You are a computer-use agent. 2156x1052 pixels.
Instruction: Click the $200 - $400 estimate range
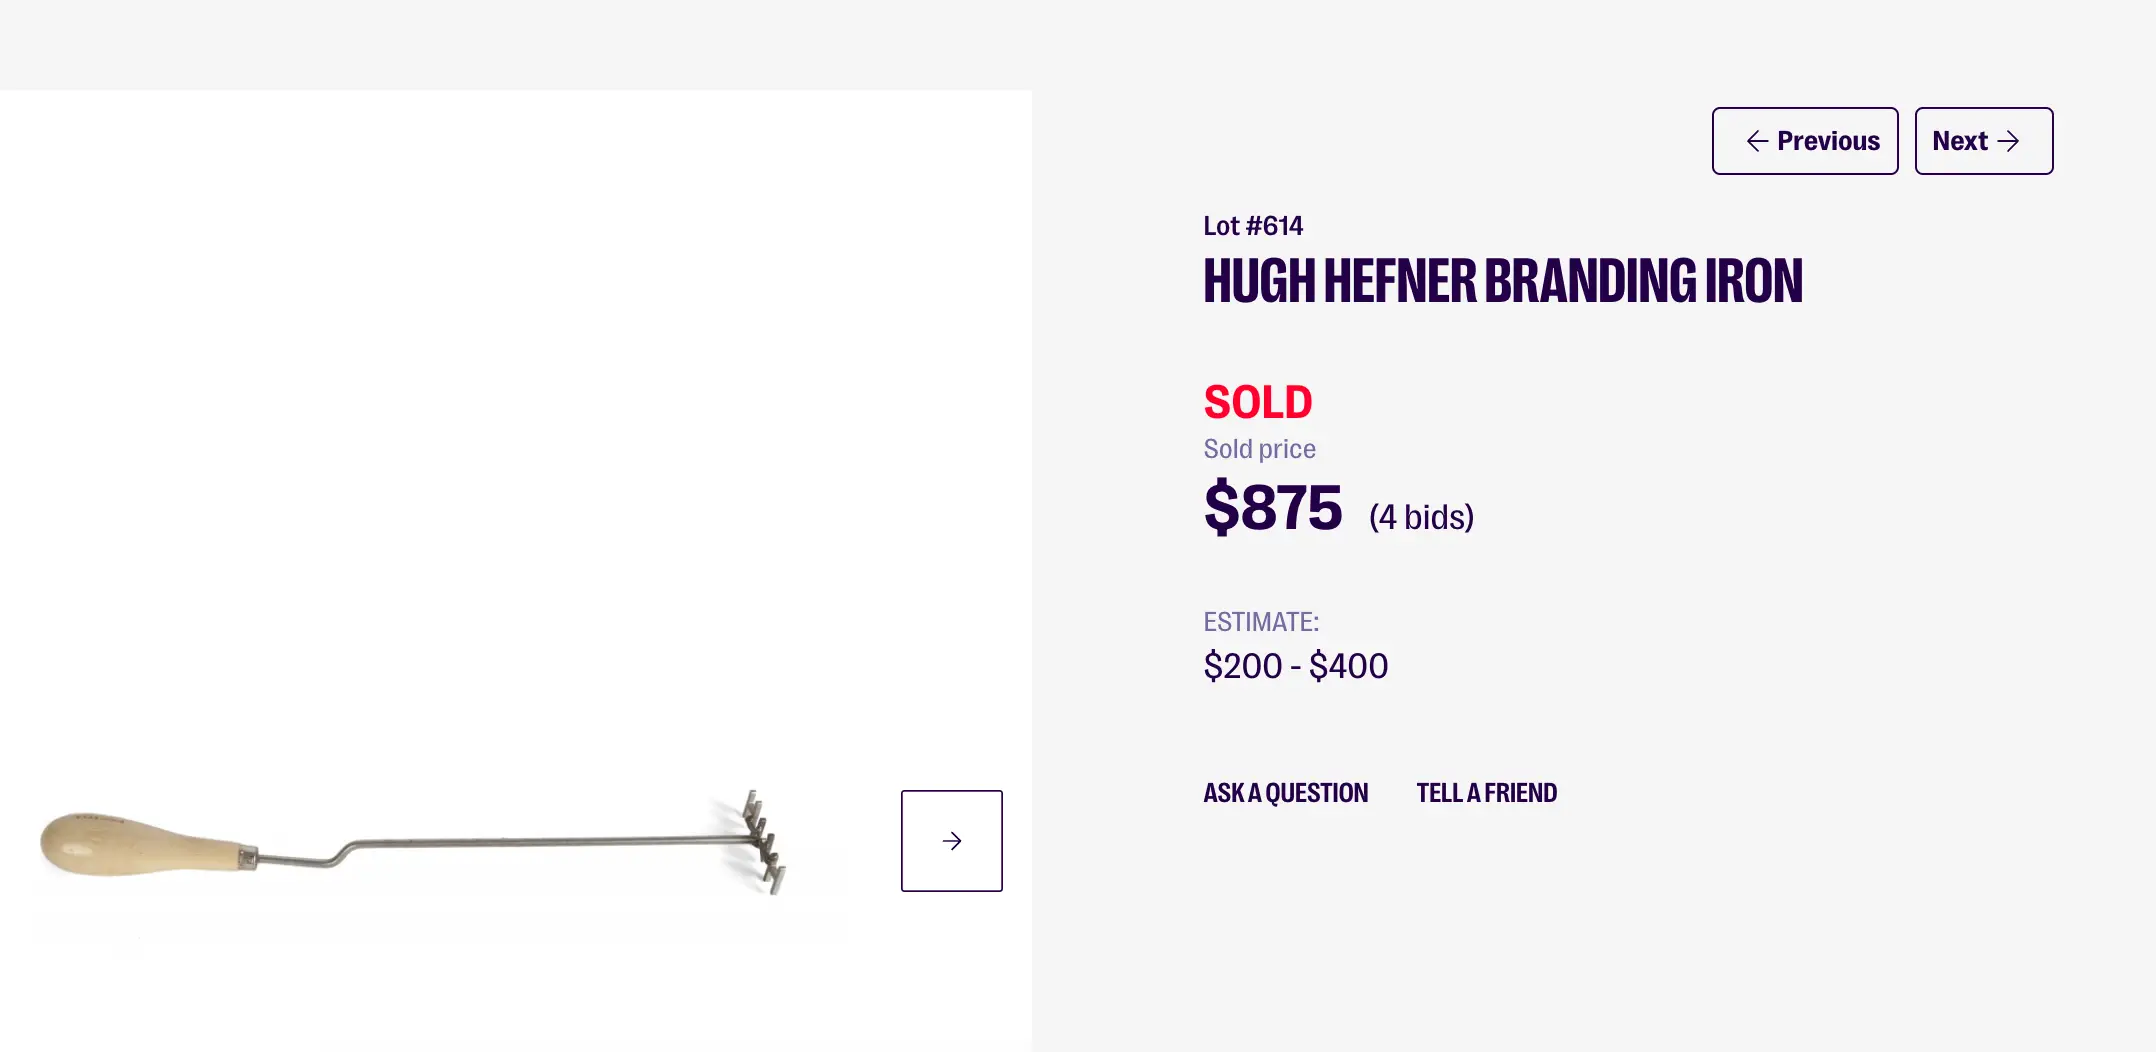tap(1295, 666)
